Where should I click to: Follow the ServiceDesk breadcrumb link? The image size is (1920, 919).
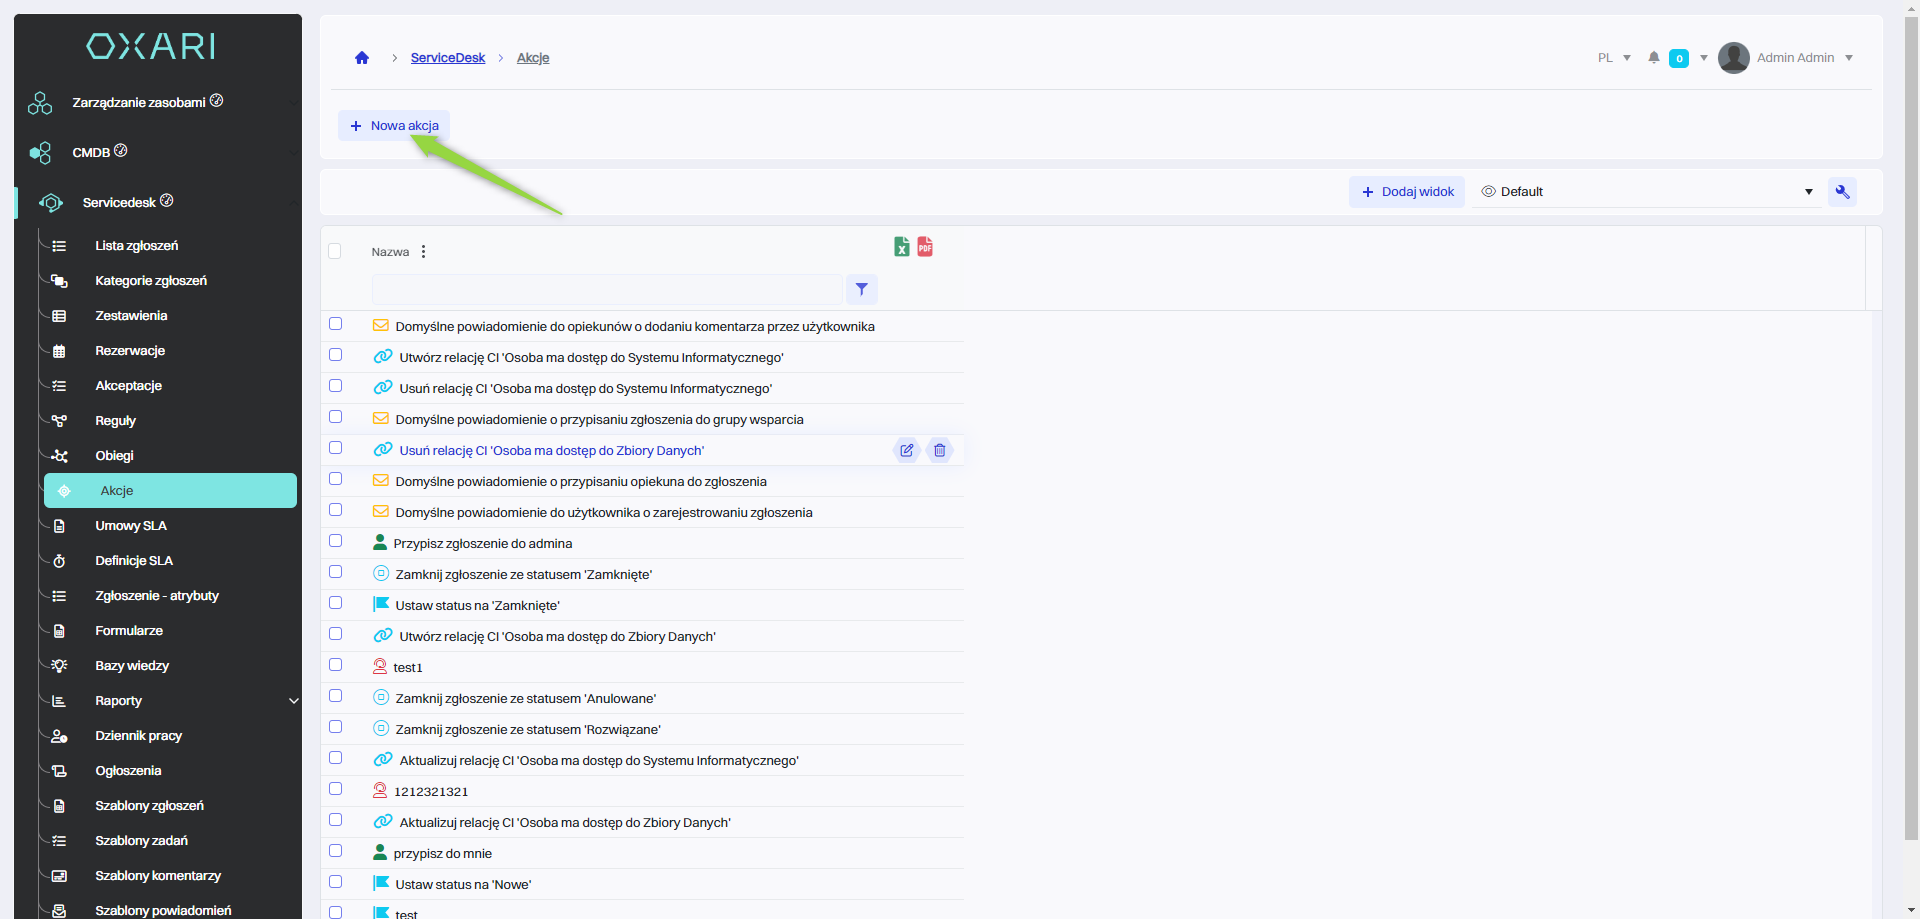pos(447,58)
